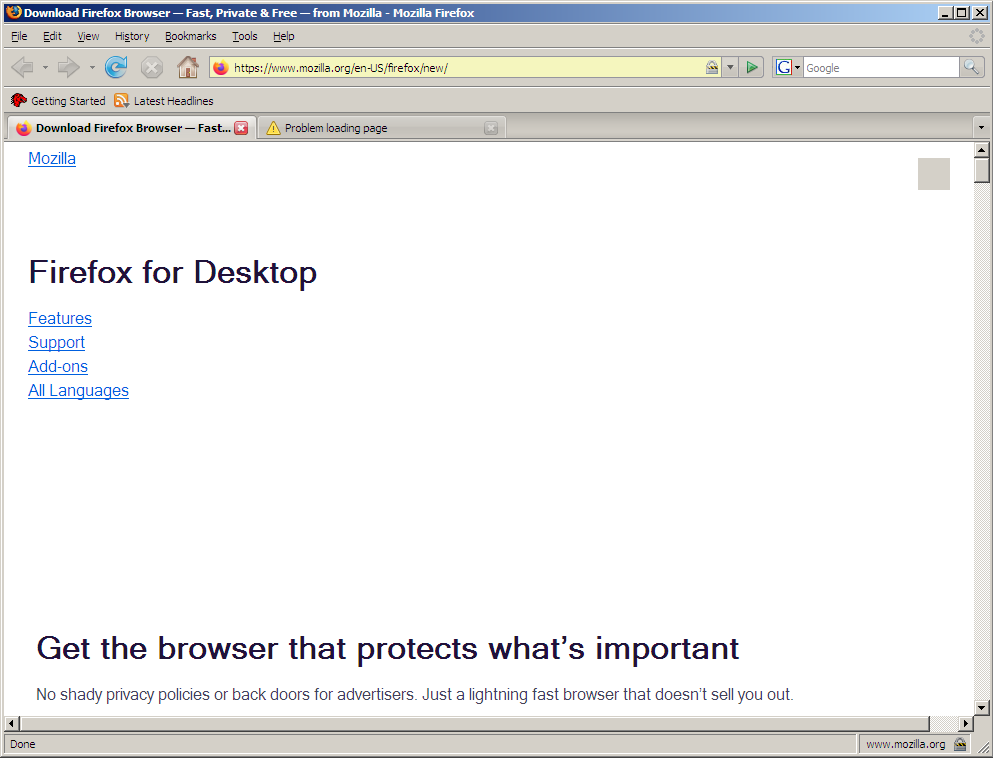Open the Tools menu

244,36
